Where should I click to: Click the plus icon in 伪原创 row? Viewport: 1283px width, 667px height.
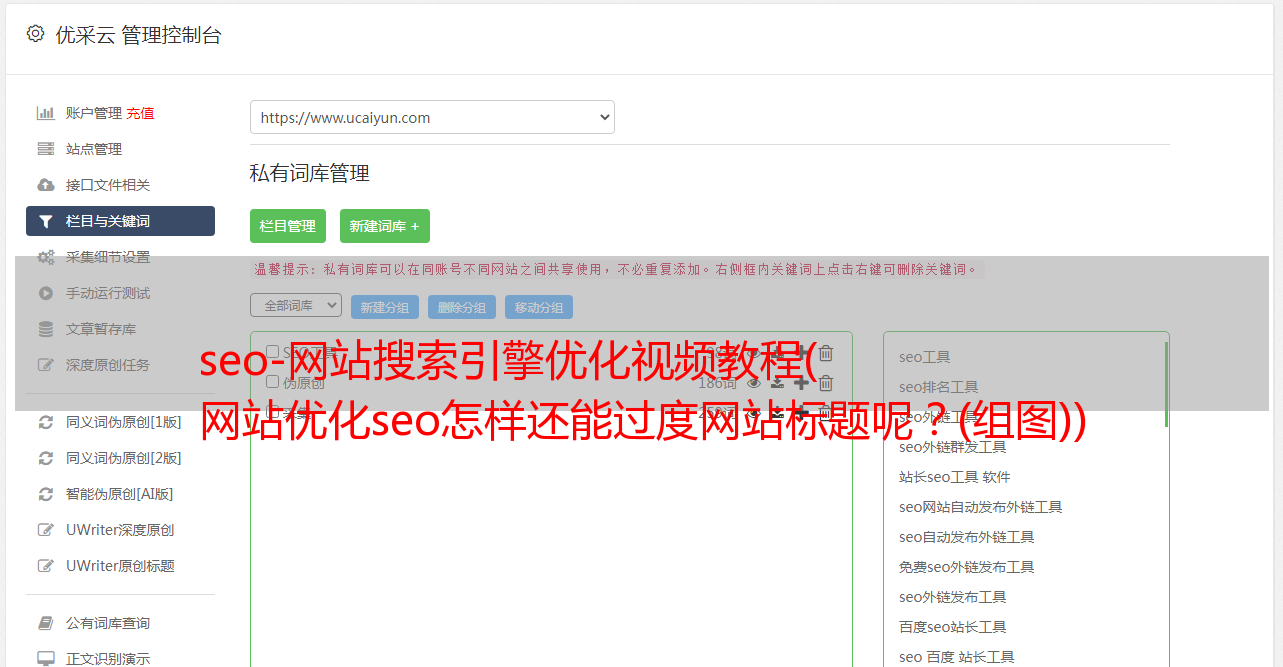801,382
